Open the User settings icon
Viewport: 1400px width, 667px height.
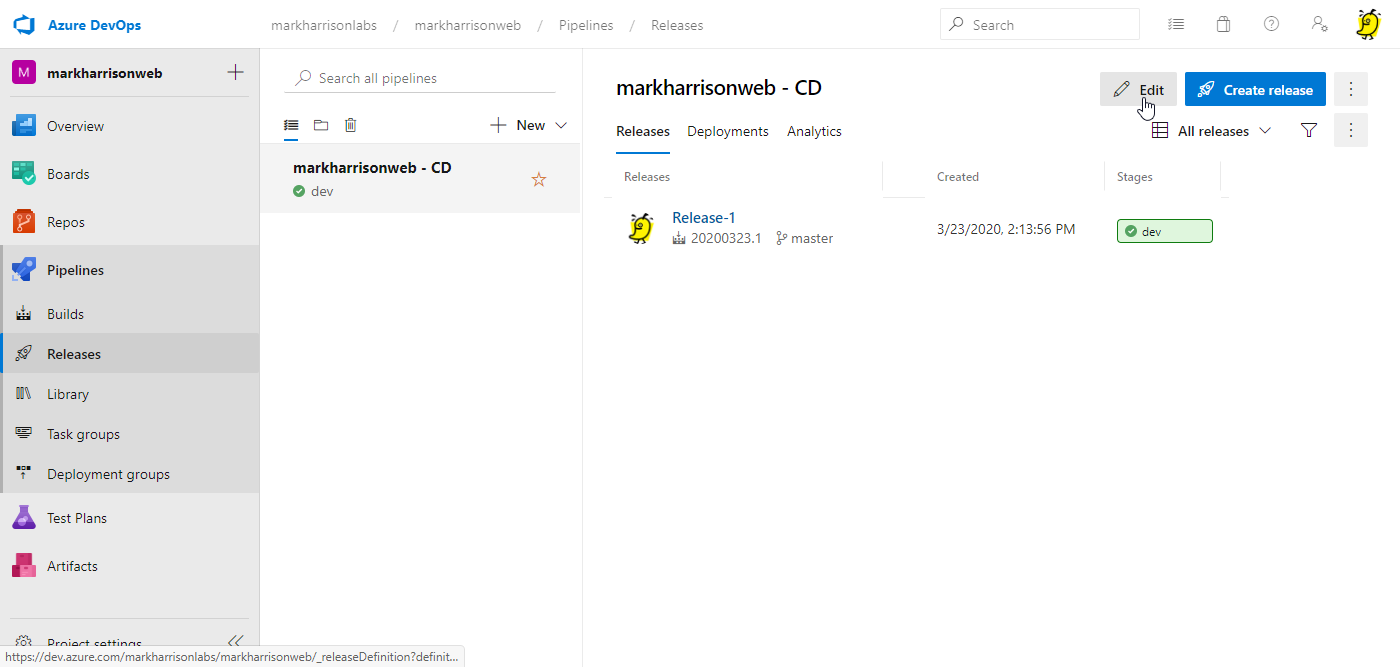click(1319, 25)
